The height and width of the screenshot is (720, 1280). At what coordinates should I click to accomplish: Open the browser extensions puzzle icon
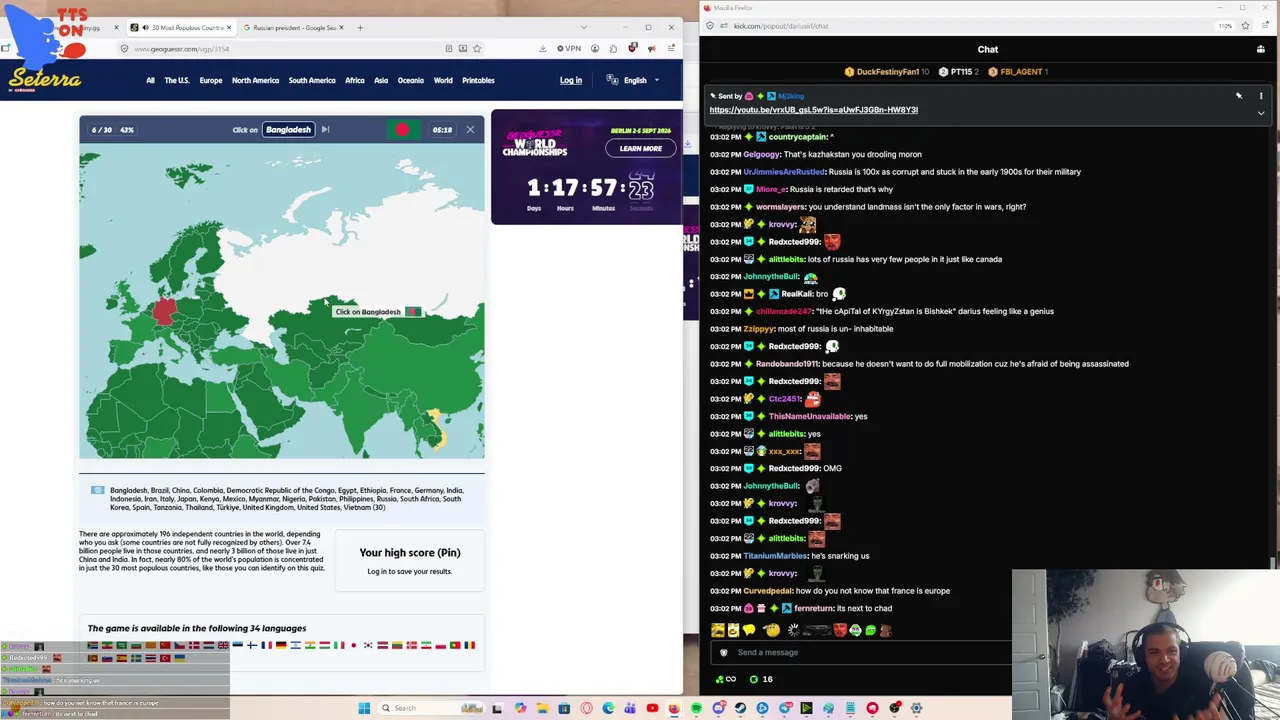[x=614, y=48]
